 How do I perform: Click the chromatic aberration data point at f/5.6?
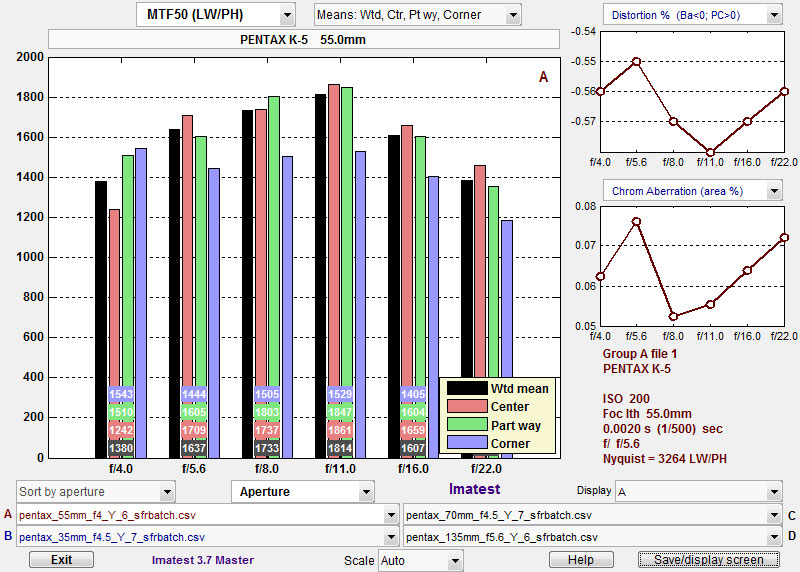coord(637,221)
